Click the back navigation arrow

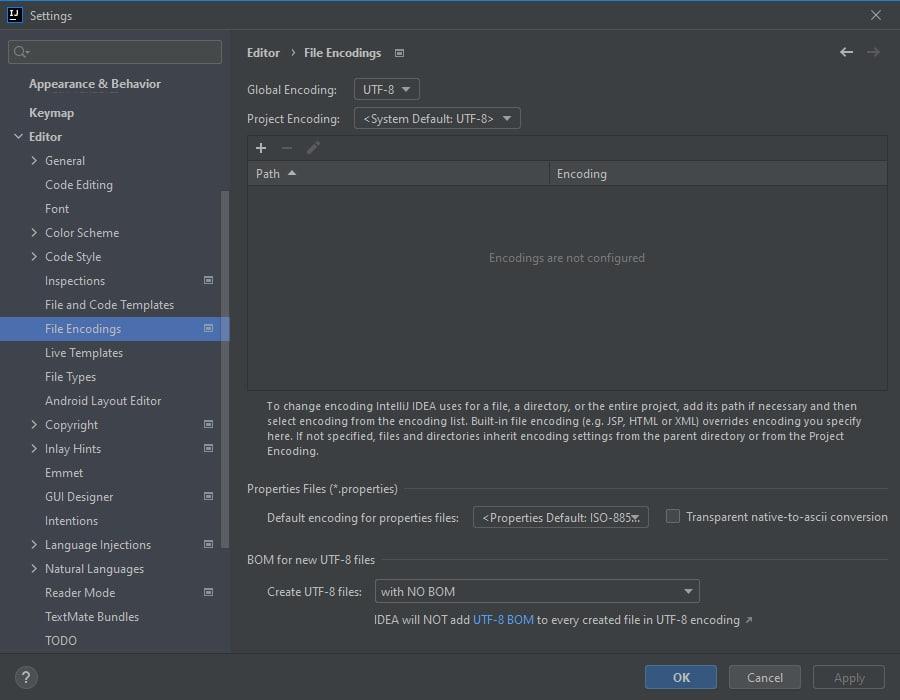846,52
